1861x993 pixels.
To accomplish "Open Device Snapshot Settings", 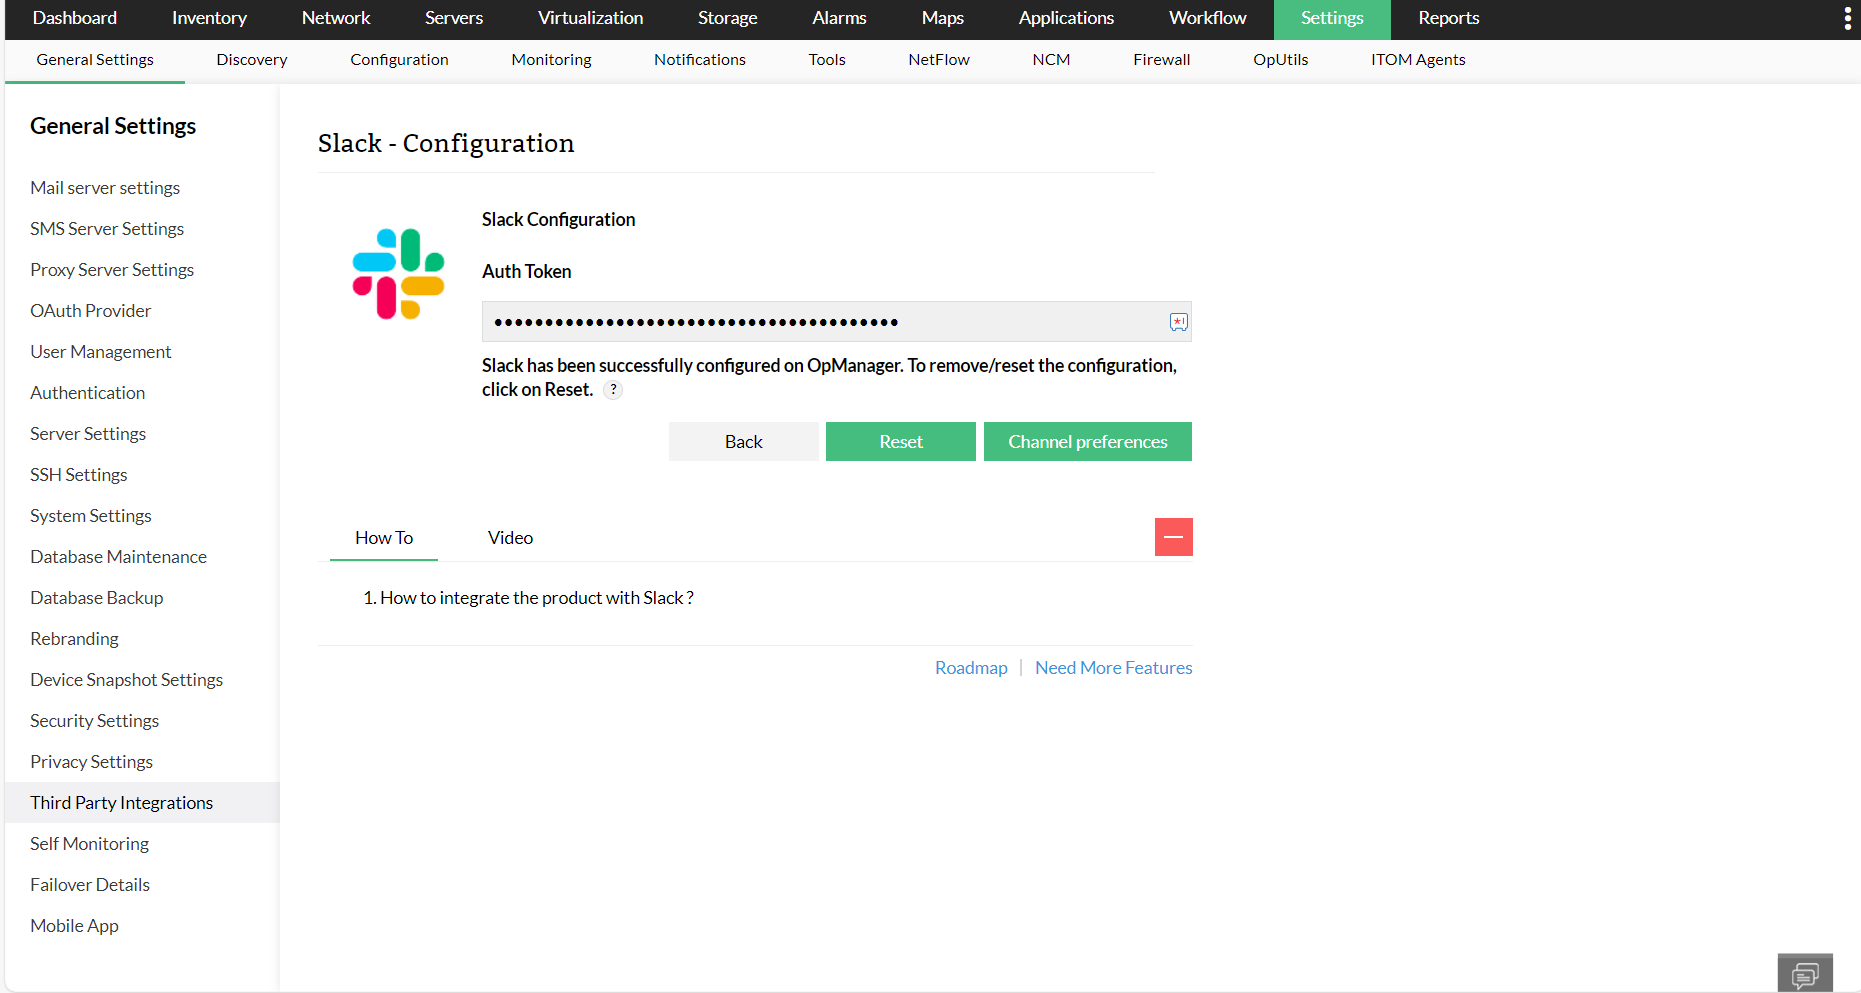I will [x=127, y=680].
